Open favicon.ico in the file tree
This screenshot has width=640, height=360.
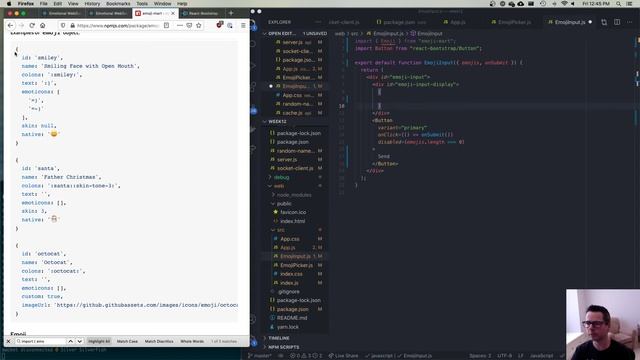(x=293, y=212)
